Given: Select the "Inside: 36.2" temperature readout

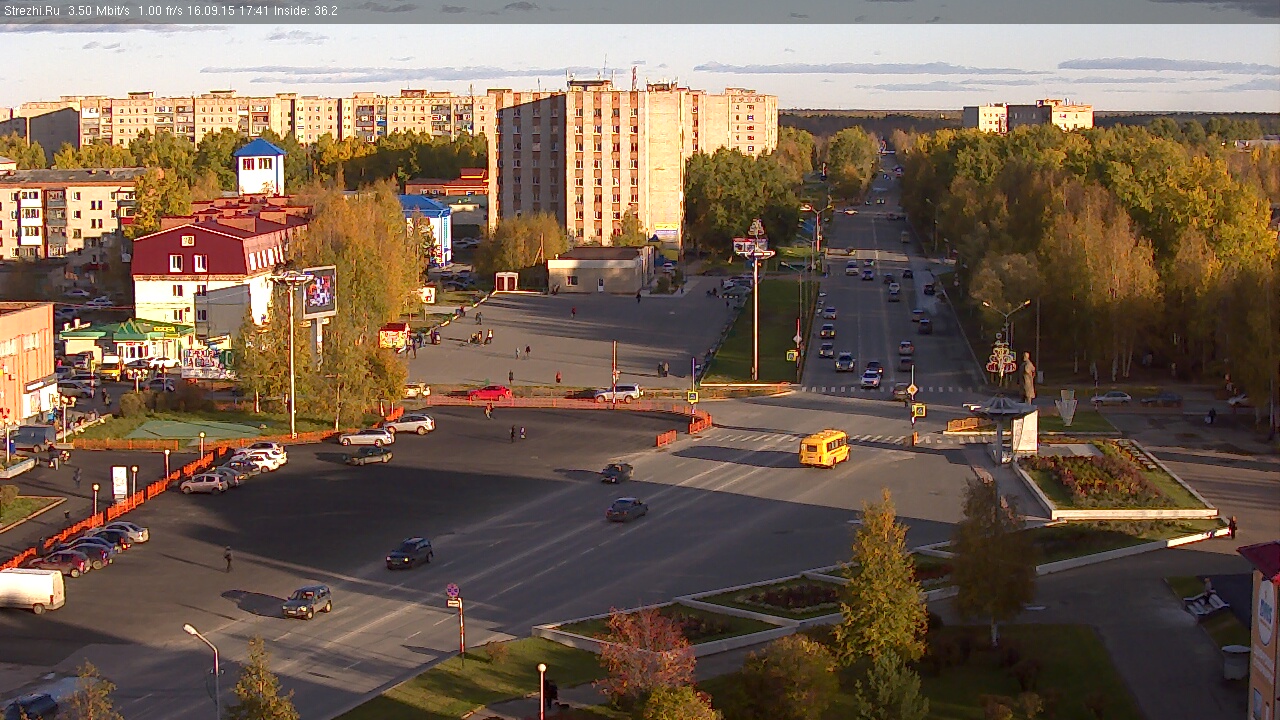Looking at the screenshot, I should 306,11.
